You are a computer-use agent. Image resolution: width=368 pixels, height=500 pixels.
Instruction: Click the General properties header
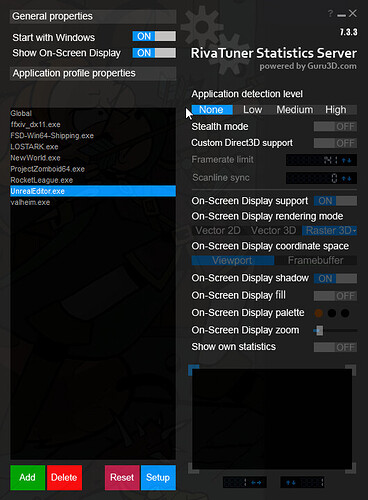(93, 16)
